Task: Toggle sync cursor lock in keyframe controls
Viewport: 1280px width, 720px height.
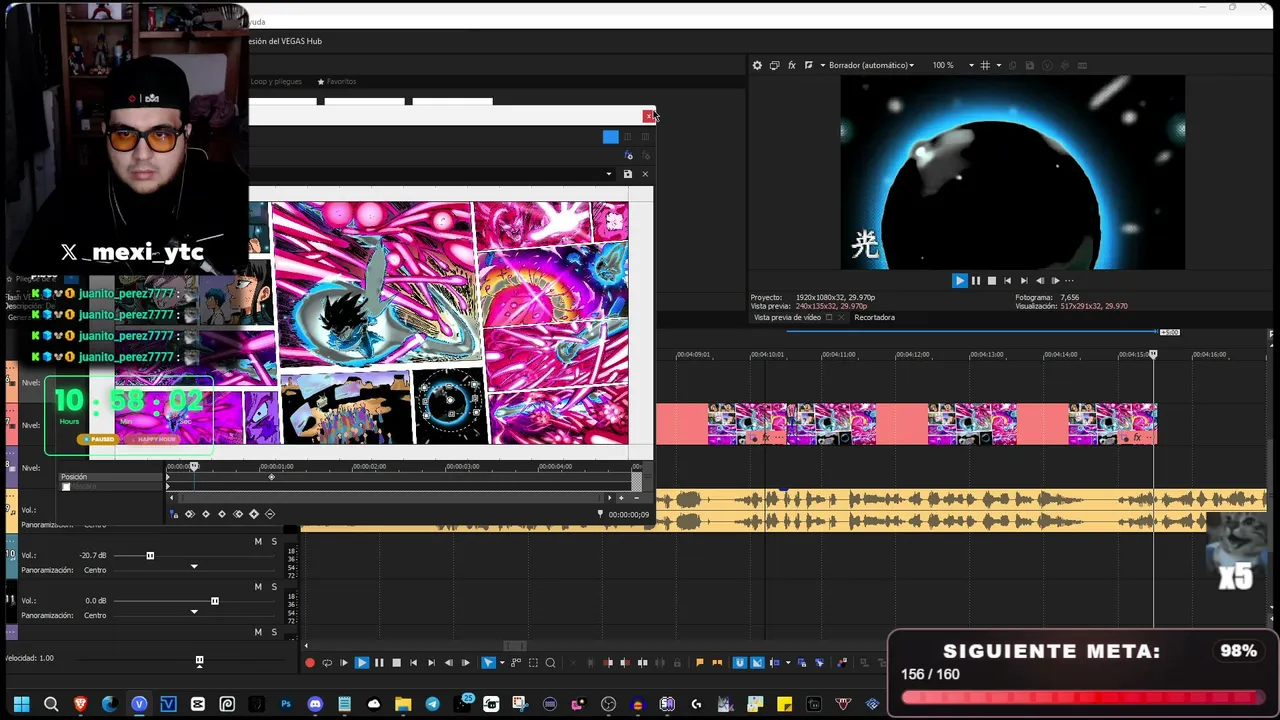Action: click(174, 514)
